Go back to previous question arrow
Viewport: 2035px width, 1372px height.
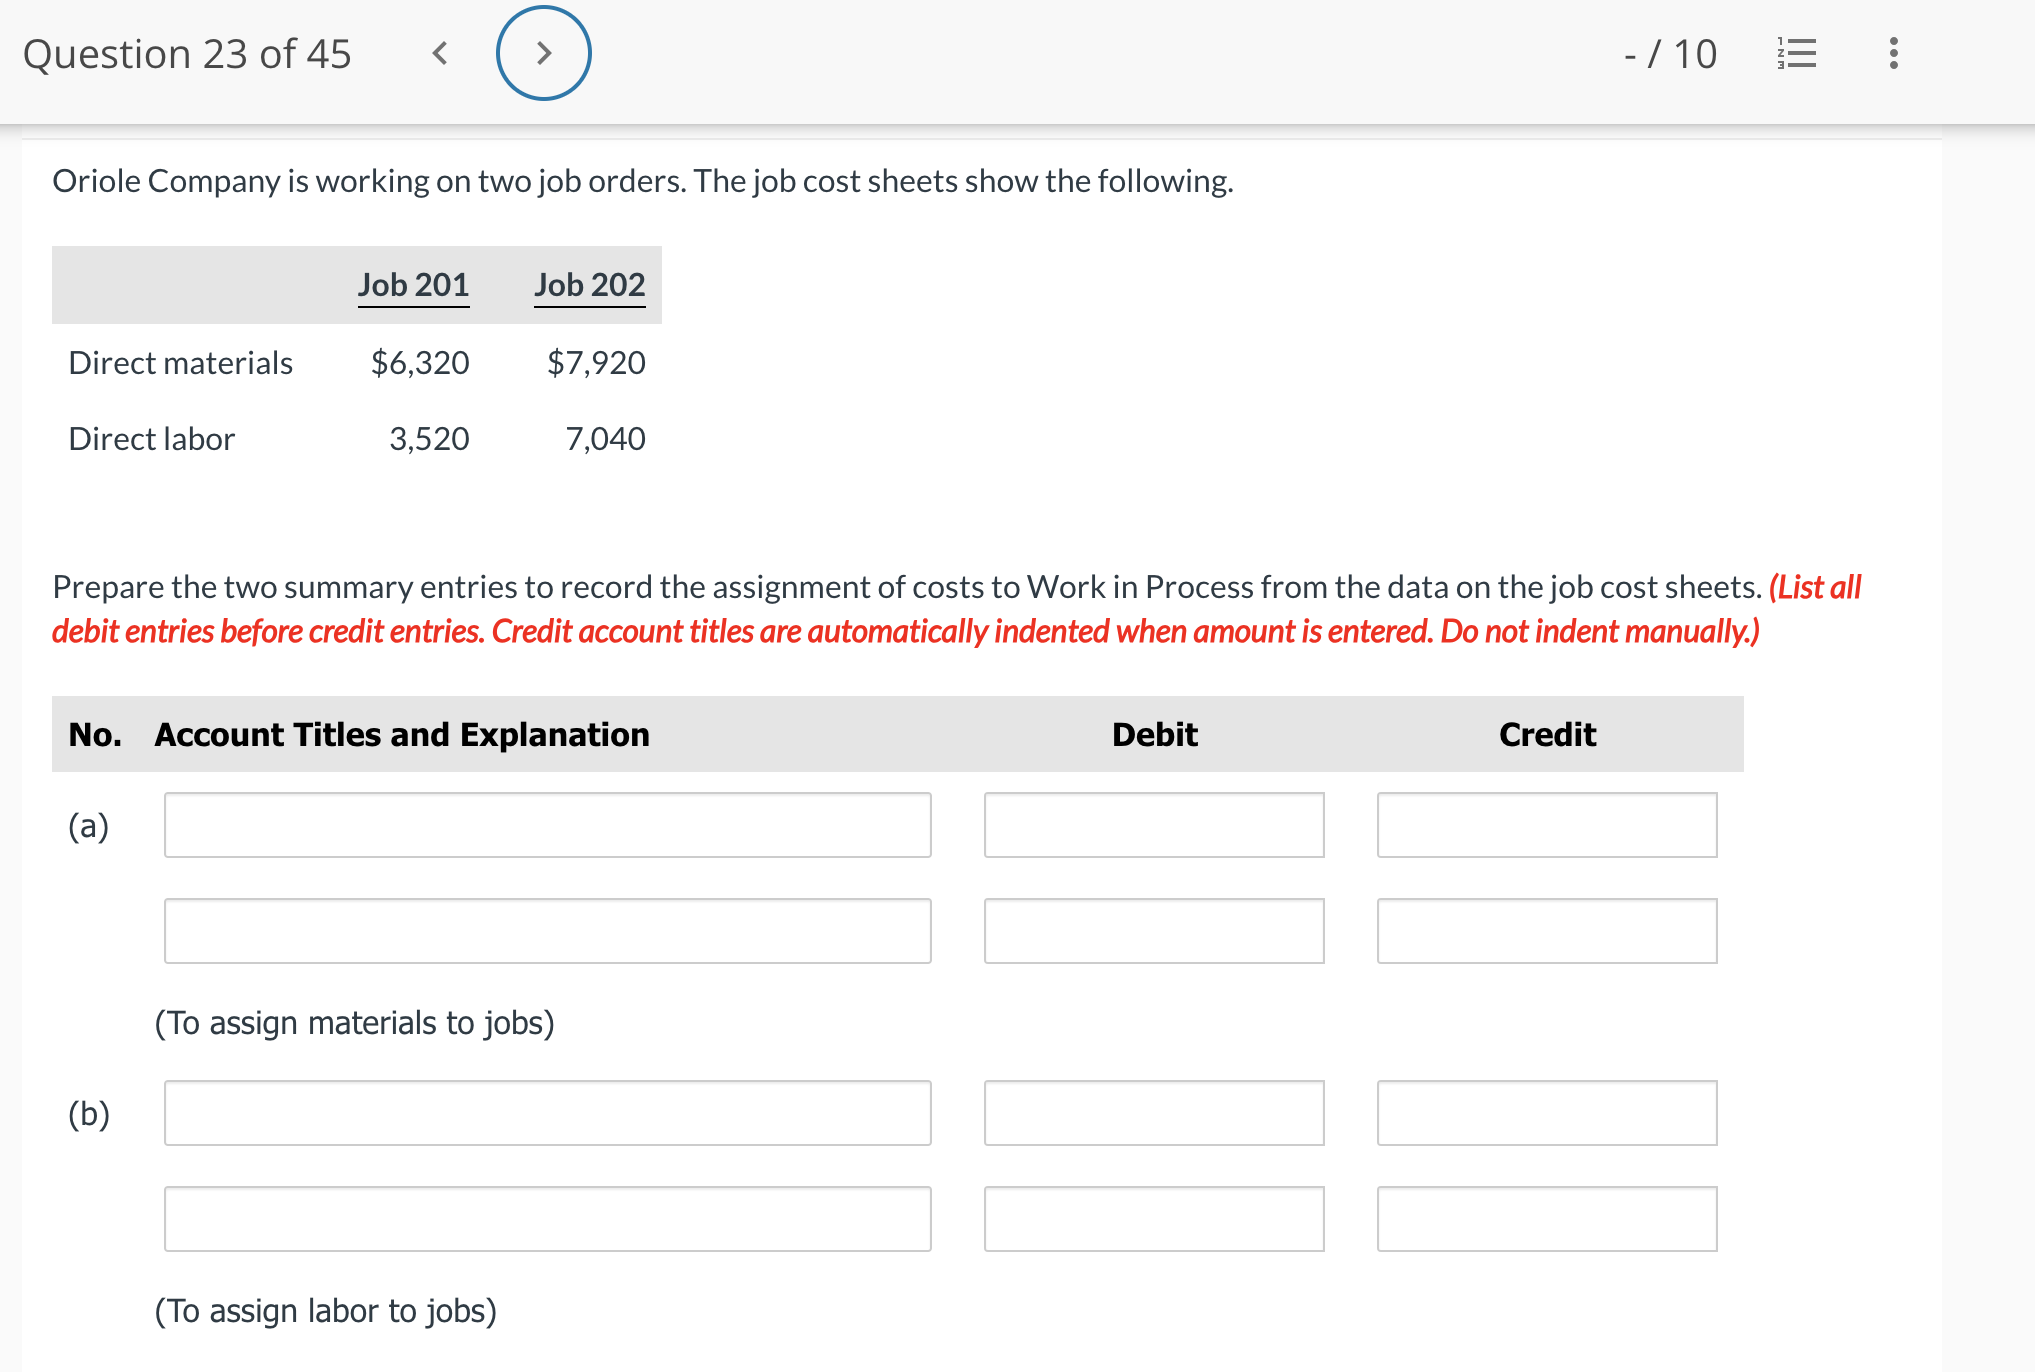(x=439, y=53)
